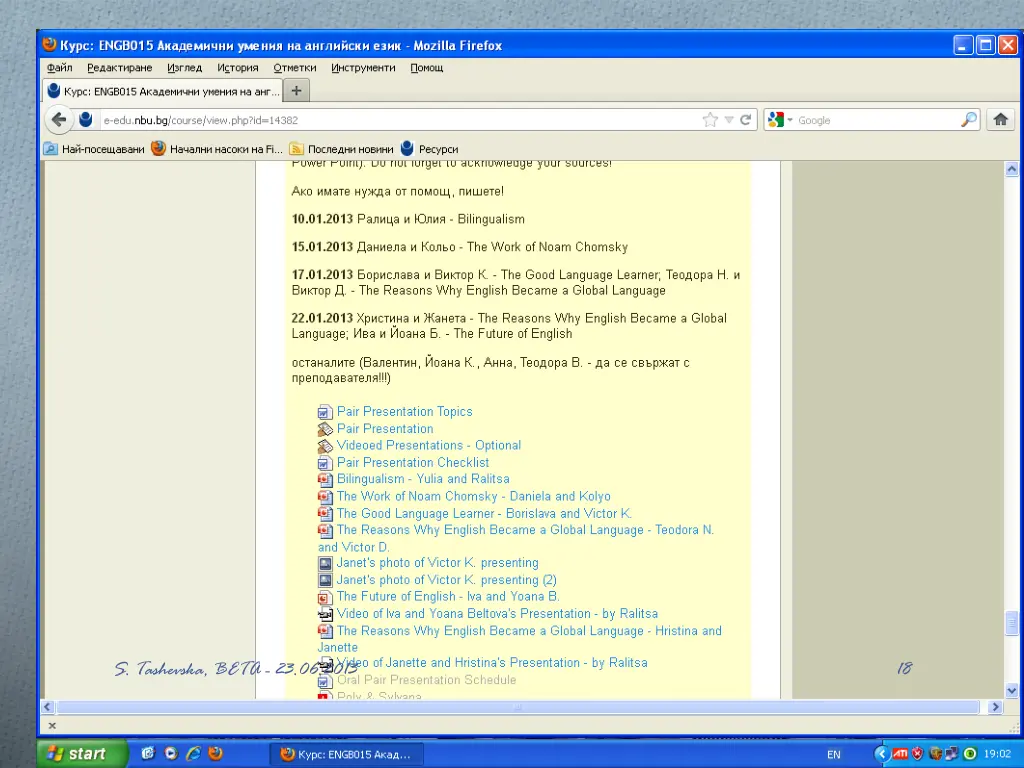
Task: Select the Курс: ENGB015 browser tab
Action: coord(163,91)
